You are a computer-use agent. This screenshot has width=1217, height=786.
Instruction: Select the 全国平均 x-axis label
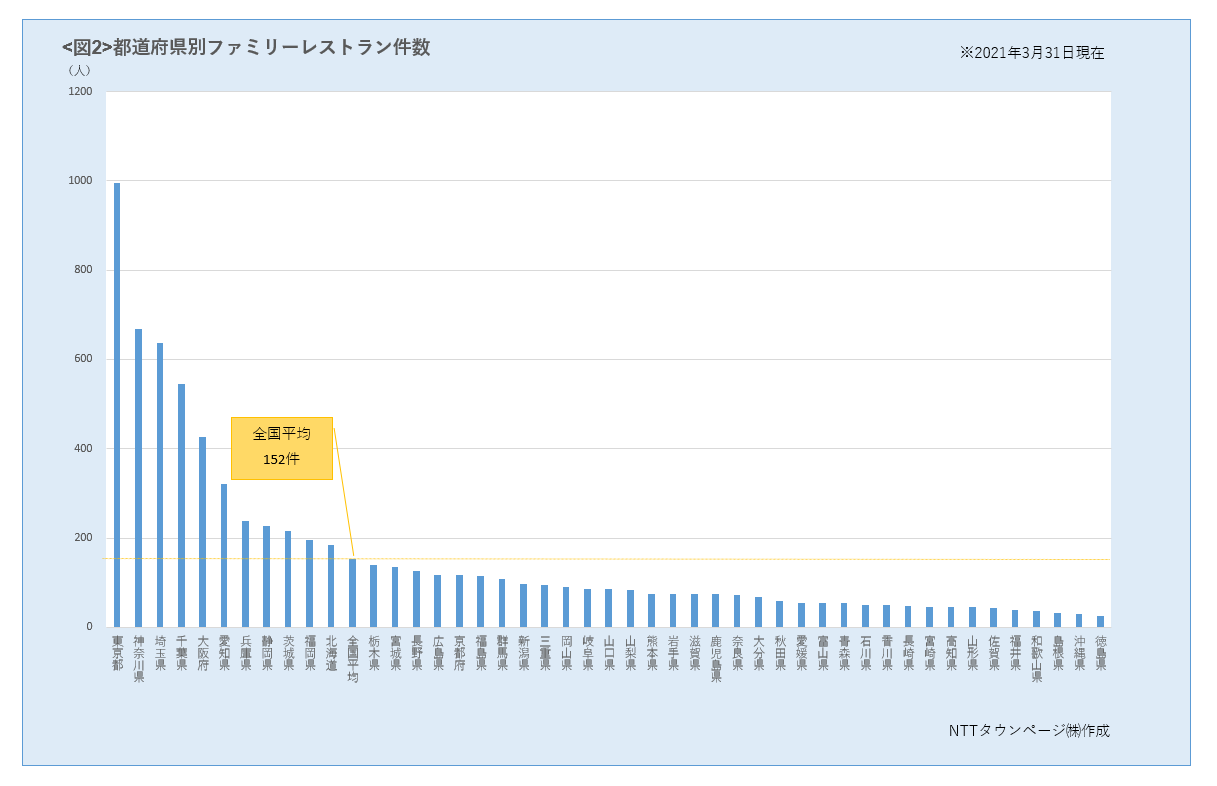(352, 658)
